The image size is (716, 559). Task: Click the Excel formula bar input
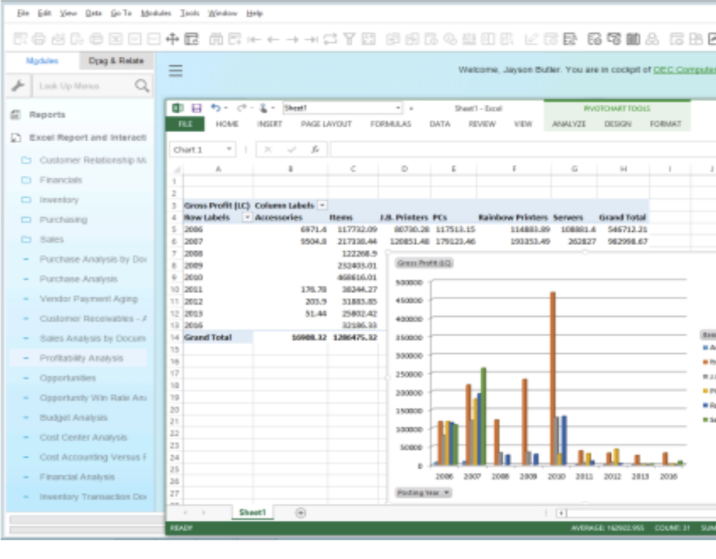523,149
